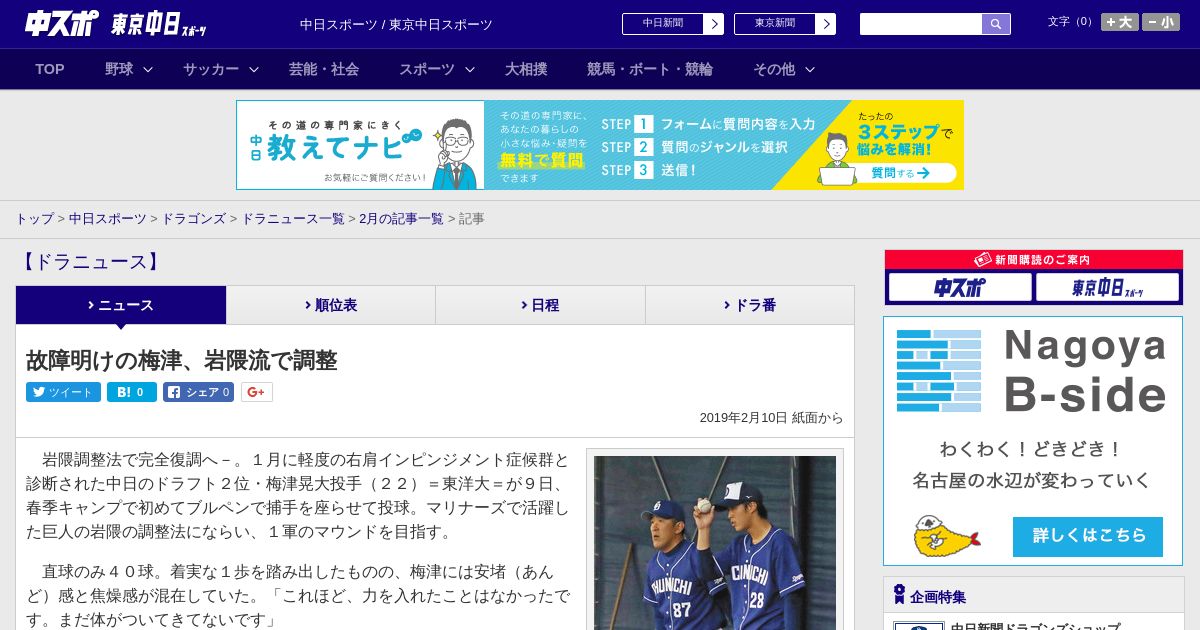Image resolution: width=1200 pixels, height=630 pixels.
Task: Click the shachihoko mascot in the ad
Action: 945,536
